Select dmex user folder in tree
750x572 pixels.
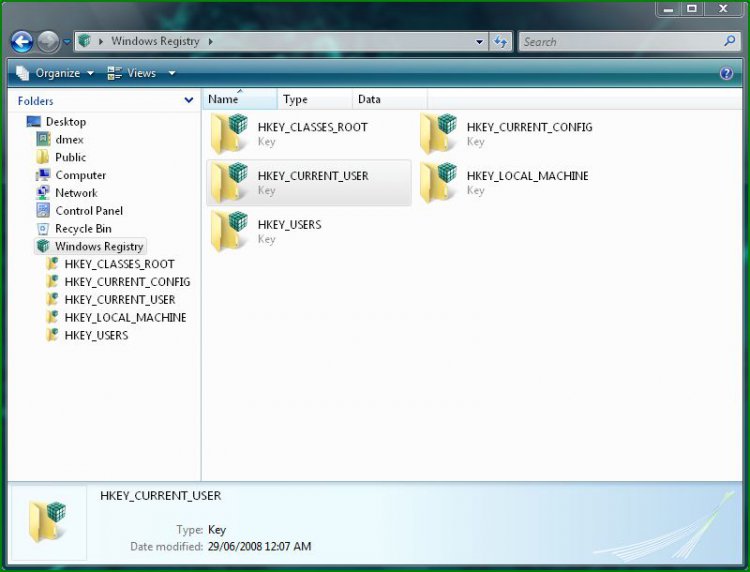coord(69,140)
